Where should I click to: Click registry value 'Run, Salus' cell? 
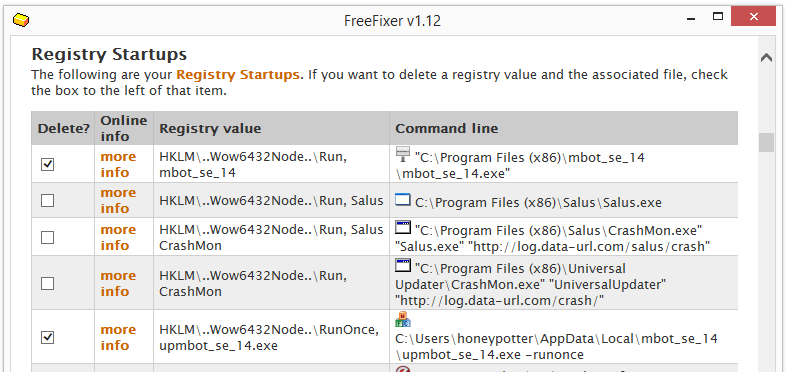[271, 201]
